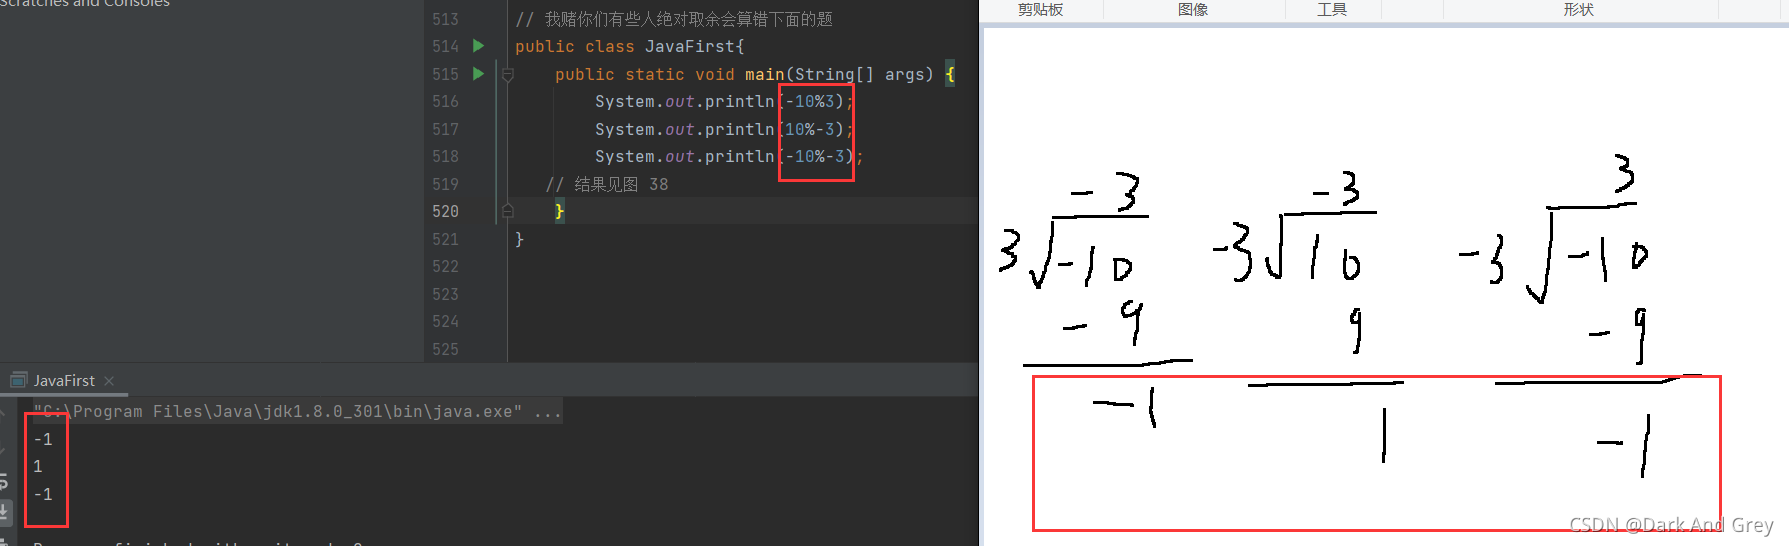
Task: Click the '结果见图 38' comment on line 519
Action: 607,184
